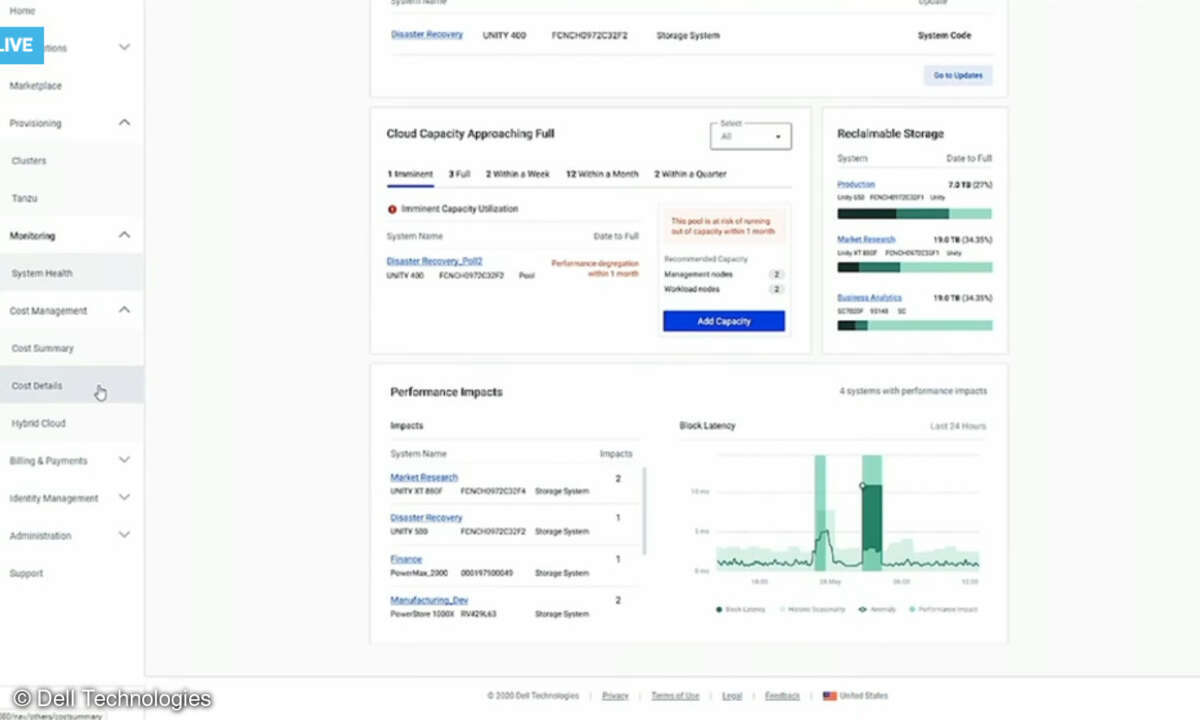Click the 'Performance degradation within 1 month' text
Screen dimensions: 1200x720
pyautogui.click(x=595, y=268)
